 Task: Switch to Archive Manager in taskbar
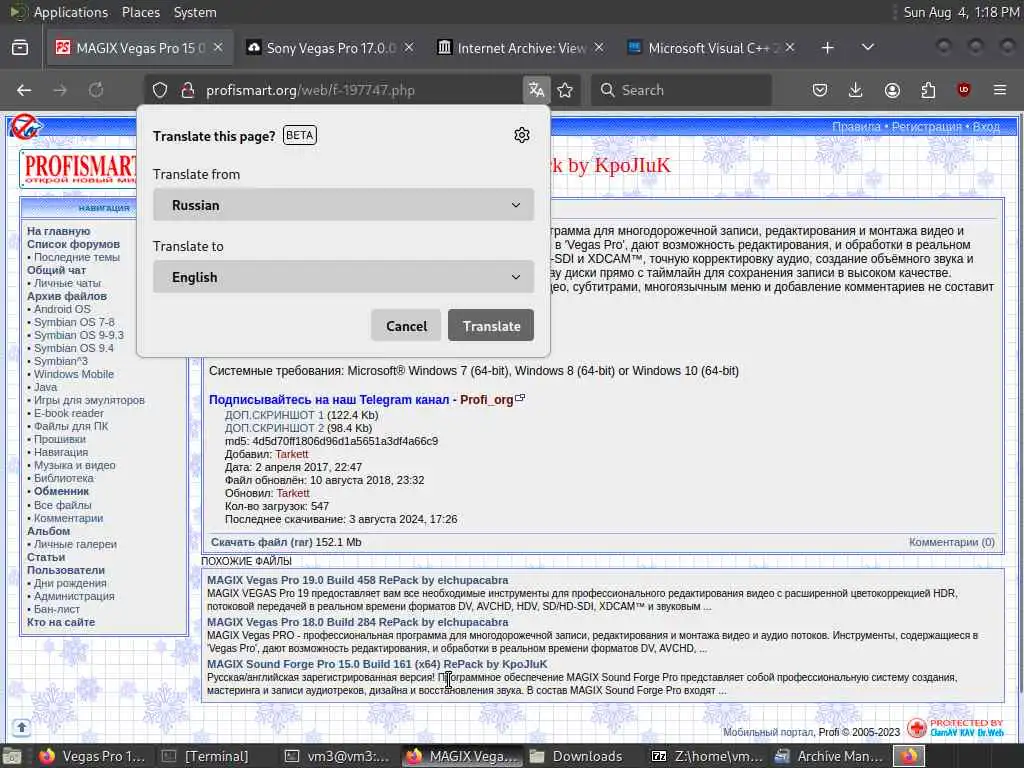[x=828, y=756]
